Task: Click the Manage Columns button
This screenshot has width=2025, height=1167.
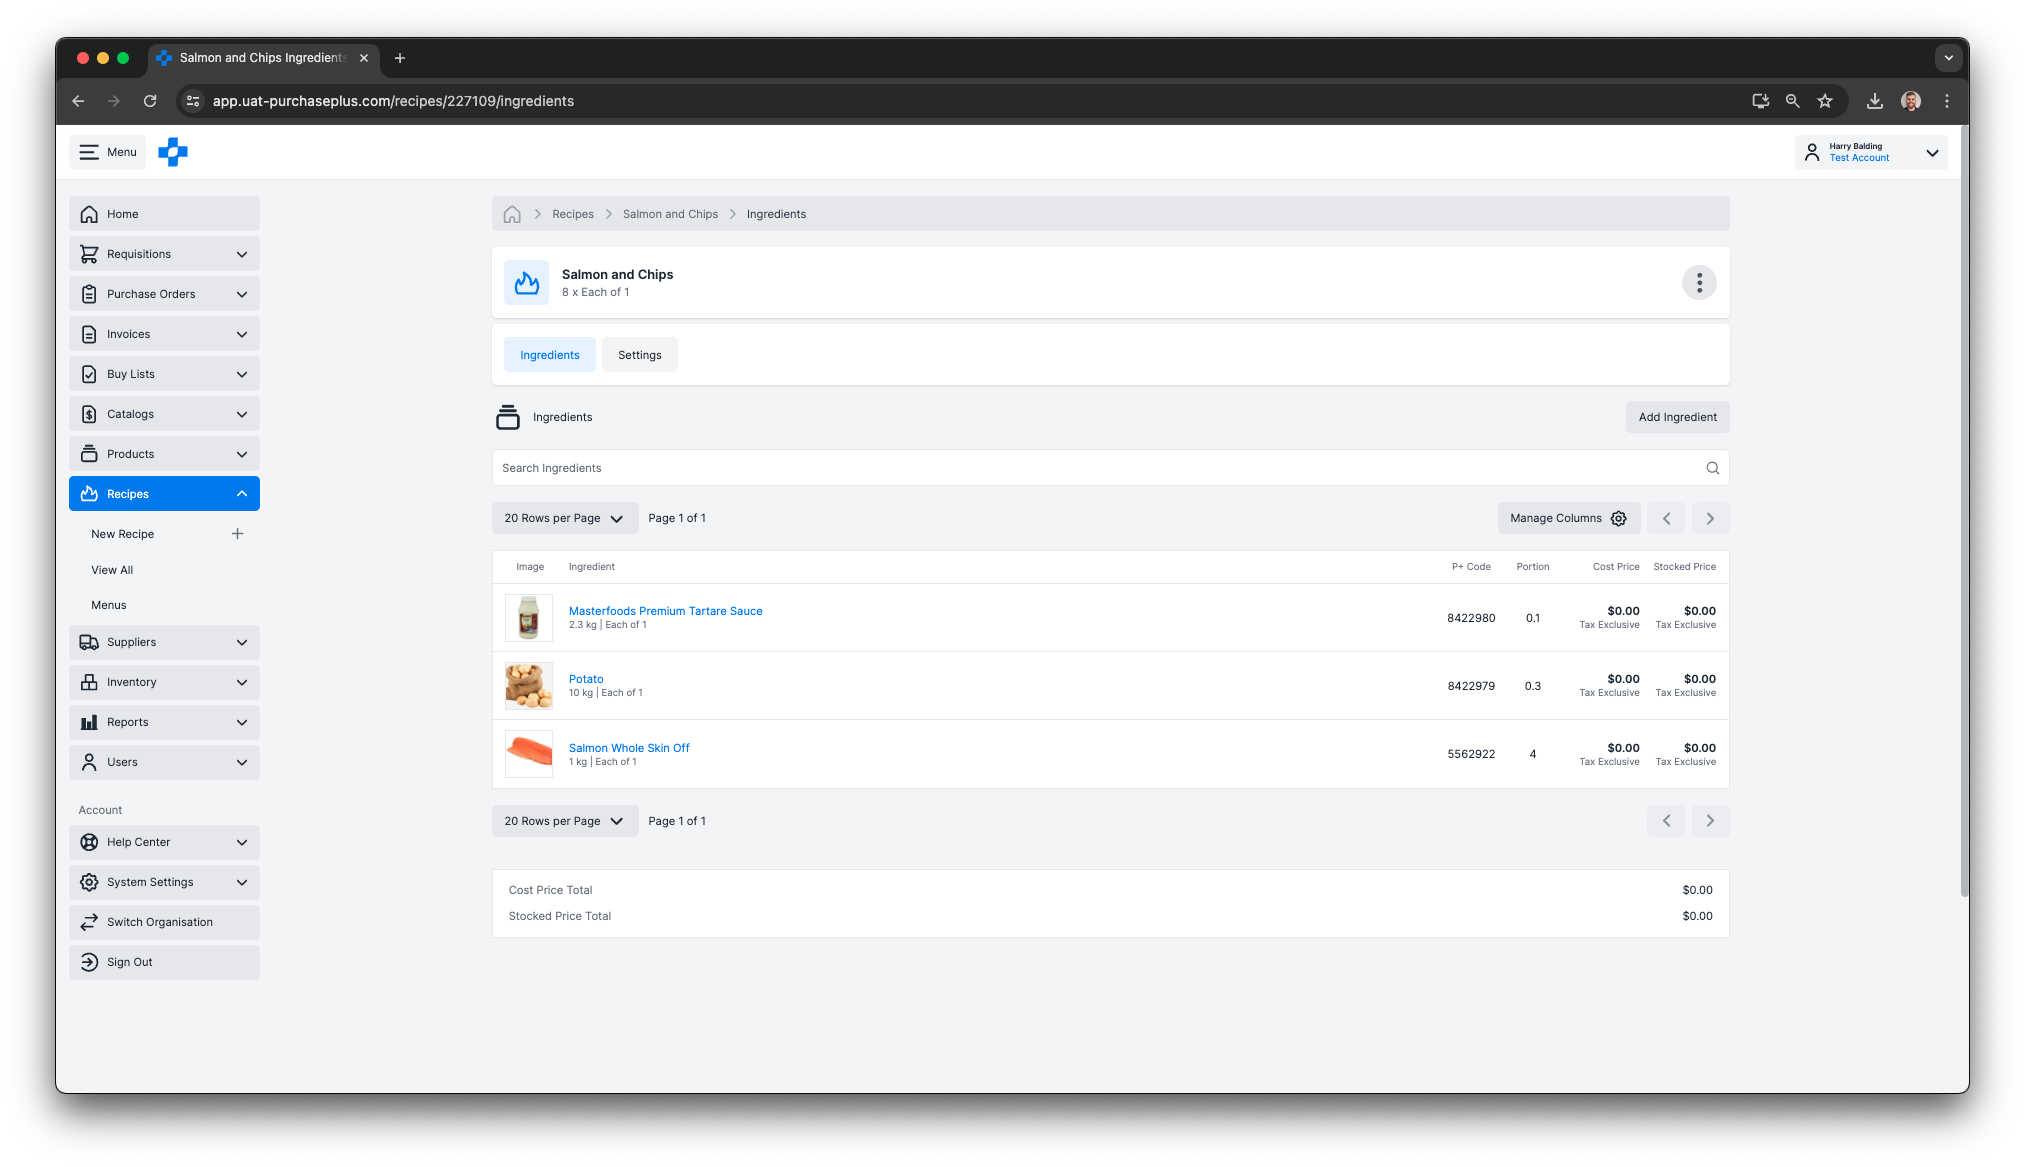Action: coord(1569,518)
